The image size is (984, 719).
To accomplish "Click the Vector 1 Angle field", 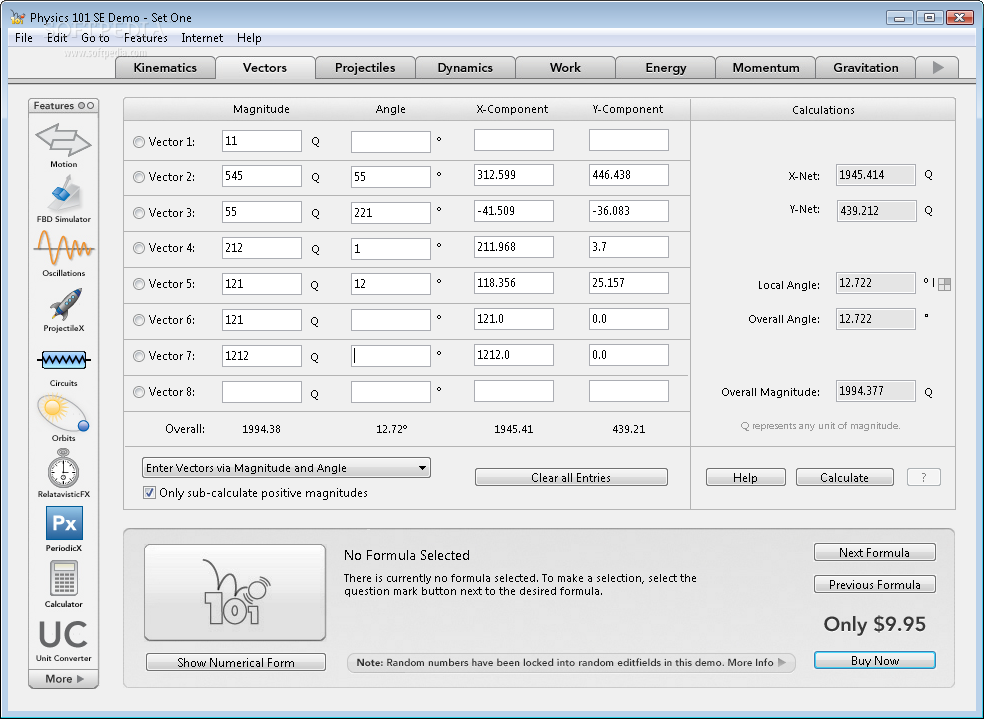I will 390,142.
